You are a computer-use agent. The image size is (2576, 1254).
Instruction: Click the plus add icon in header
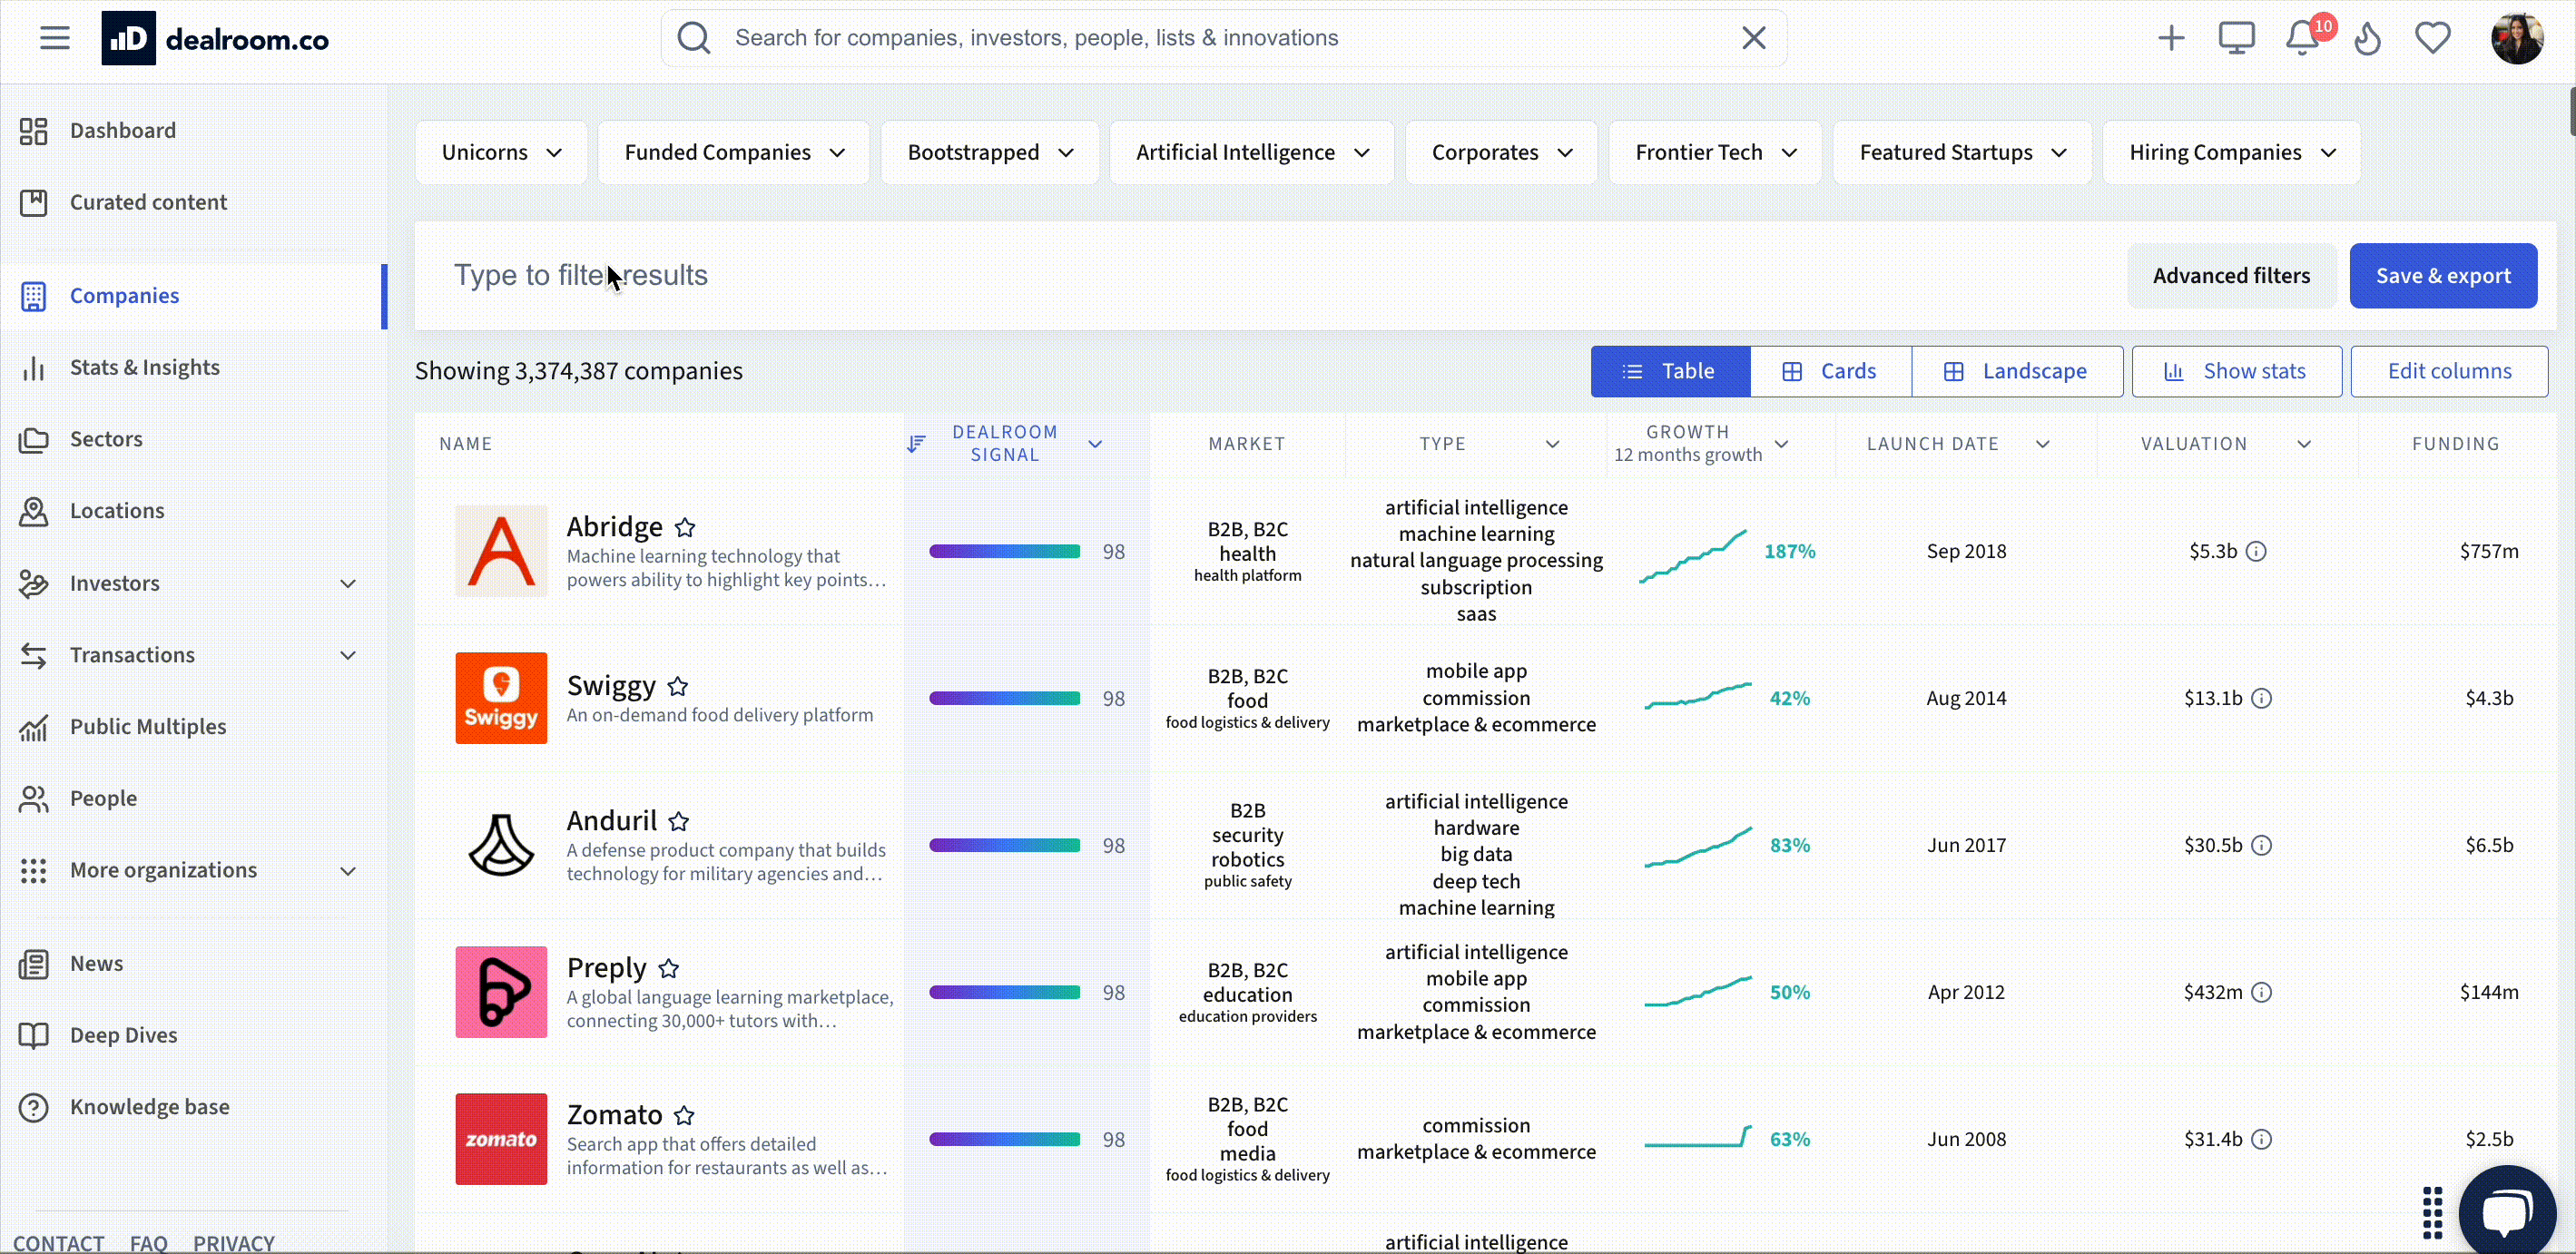(2170, 39)
